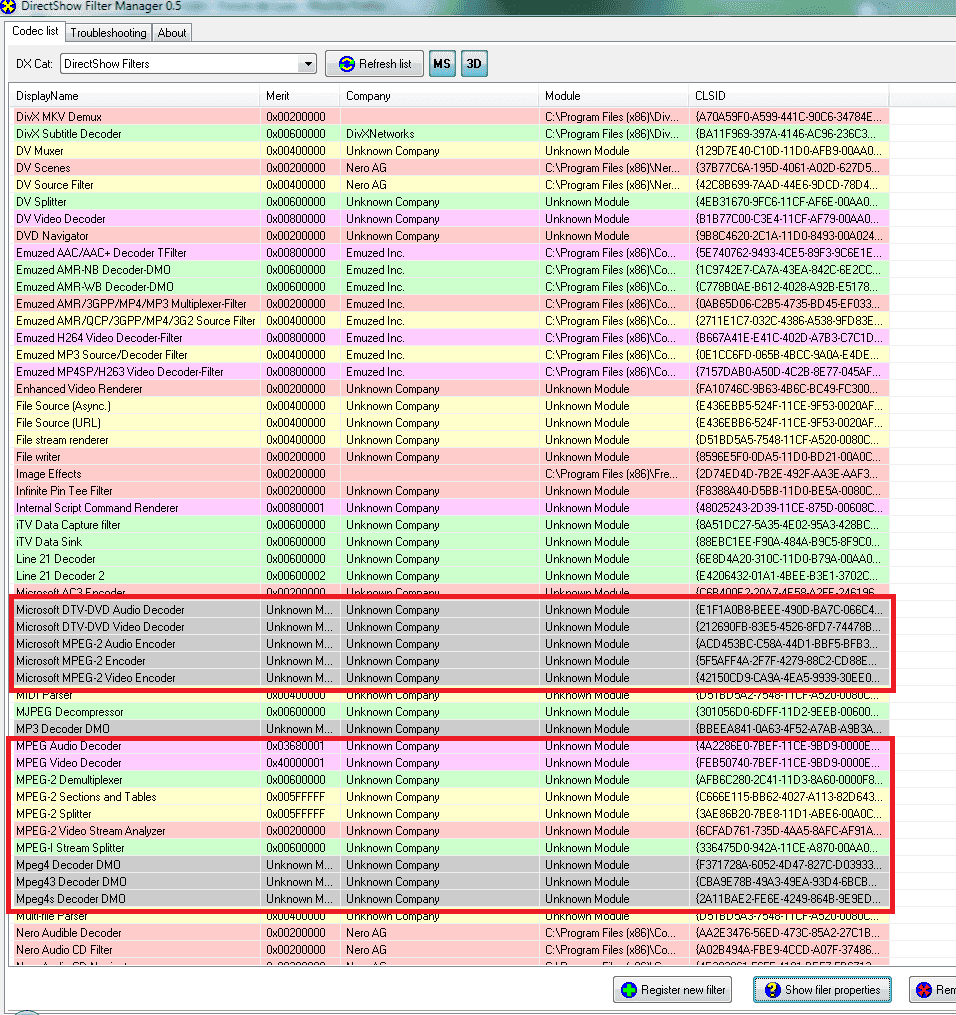
Task: Select the iTV Data Capture filter row
Action: 451,524
